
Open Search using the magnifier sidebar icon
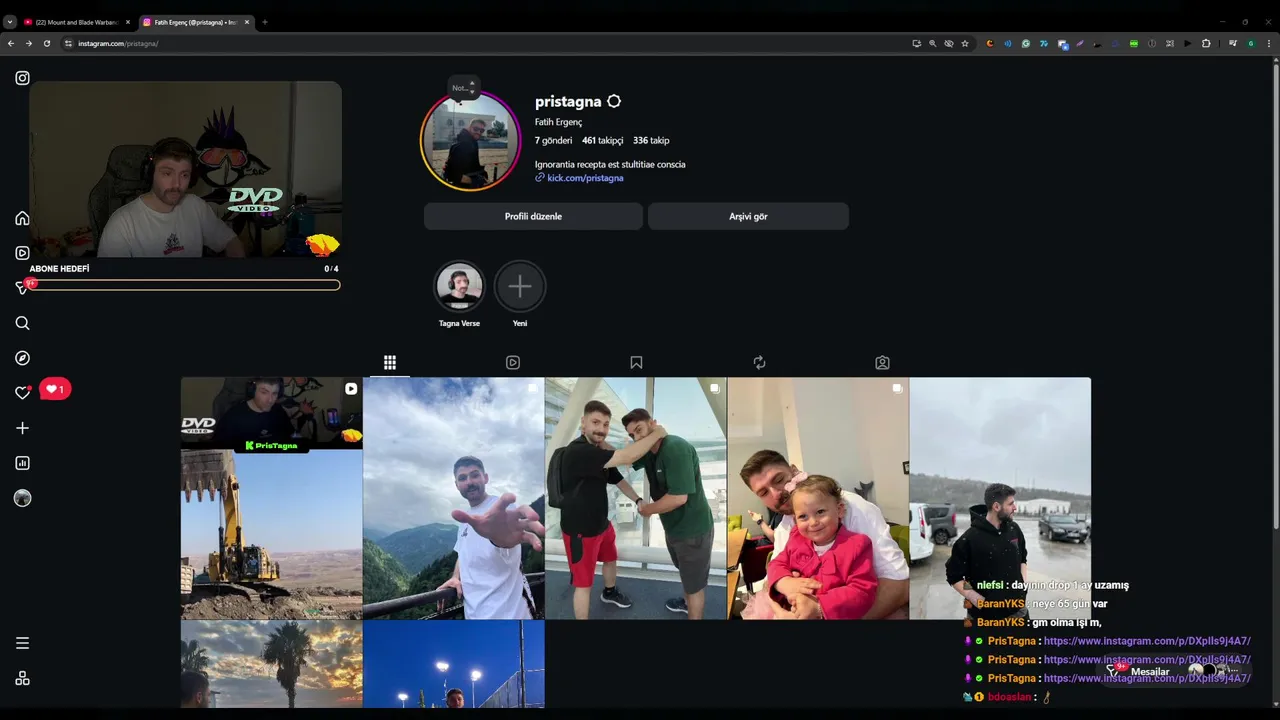22,323
